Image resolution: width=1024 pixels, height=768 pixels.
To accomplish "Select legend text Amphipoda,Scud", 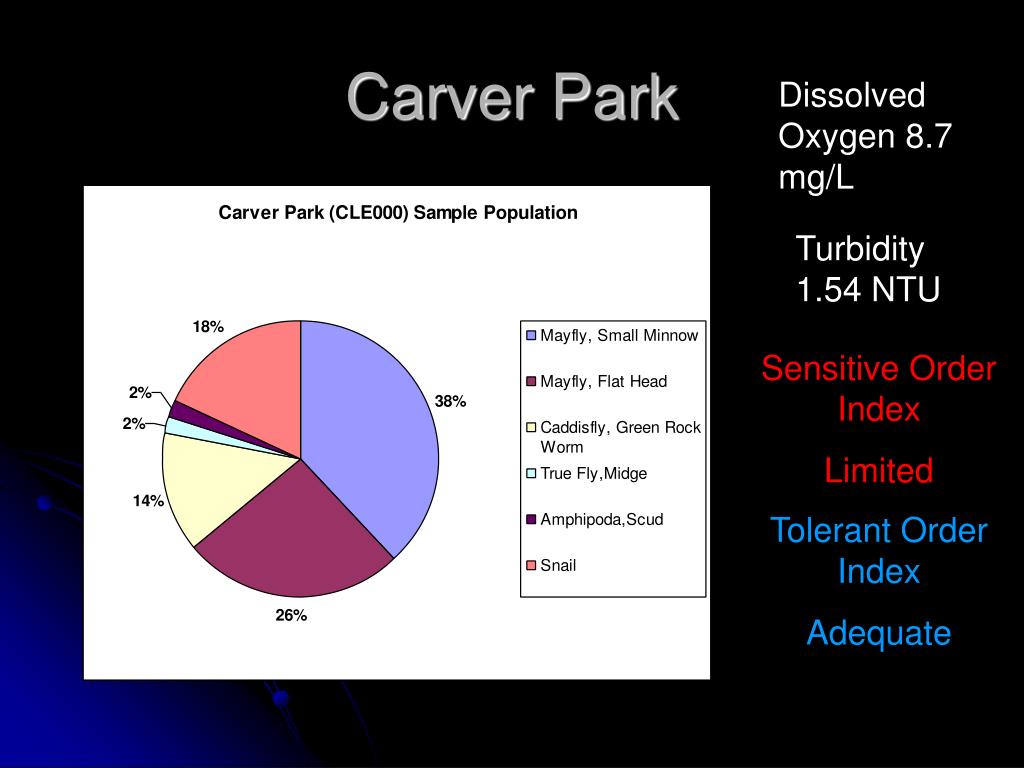I will 601,519.
